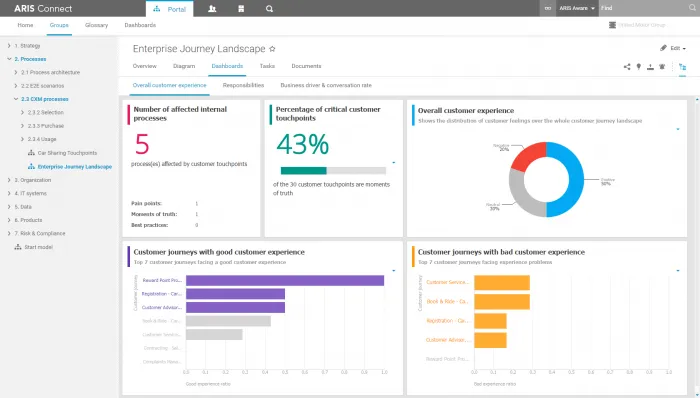Switch to the Diagram tab
700x398 pixels.
184,66
